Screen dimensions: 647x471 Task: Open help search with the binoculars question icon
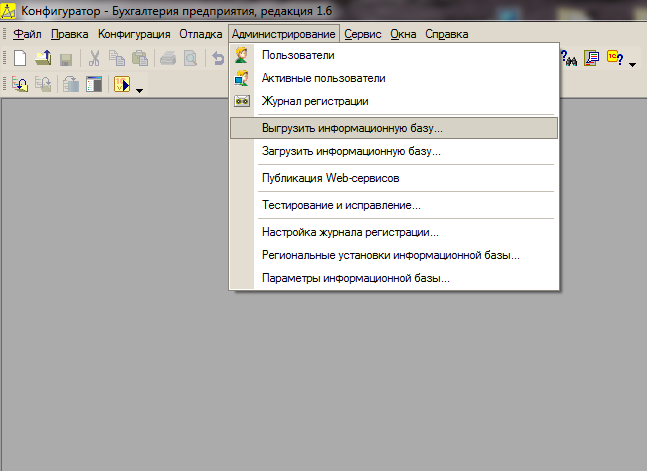click(x=569, y=58)
